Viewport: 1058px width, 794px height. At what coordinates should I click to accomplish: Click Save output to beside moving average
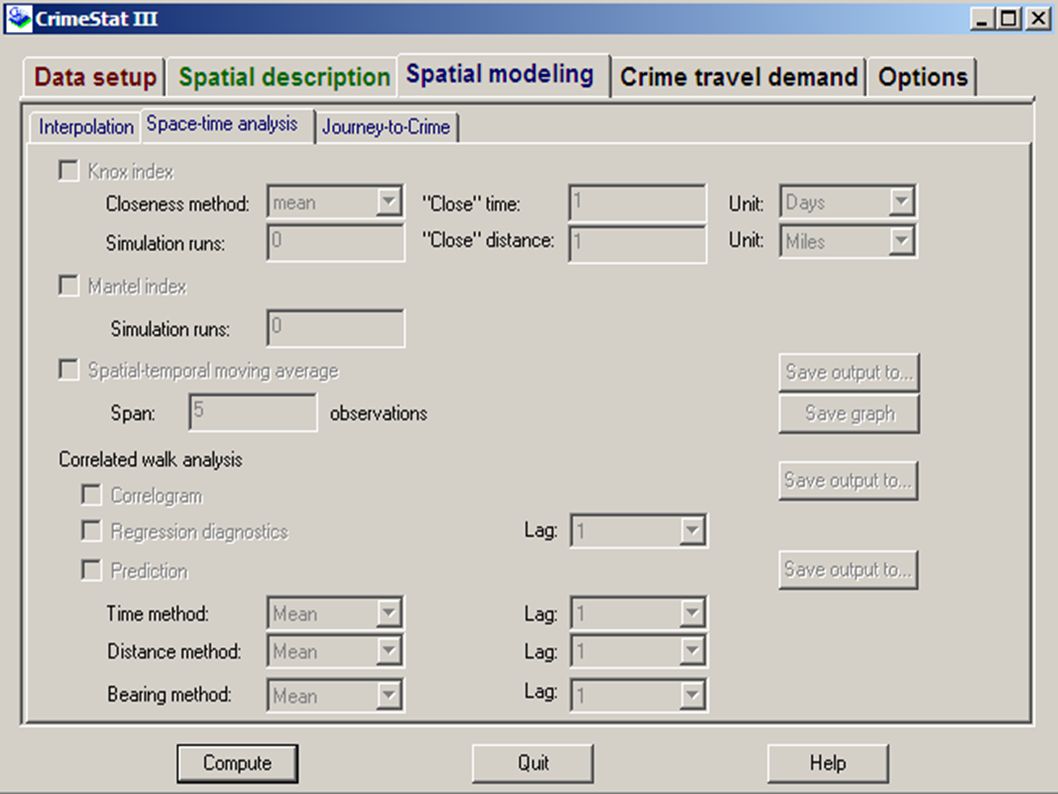[849, 372]
